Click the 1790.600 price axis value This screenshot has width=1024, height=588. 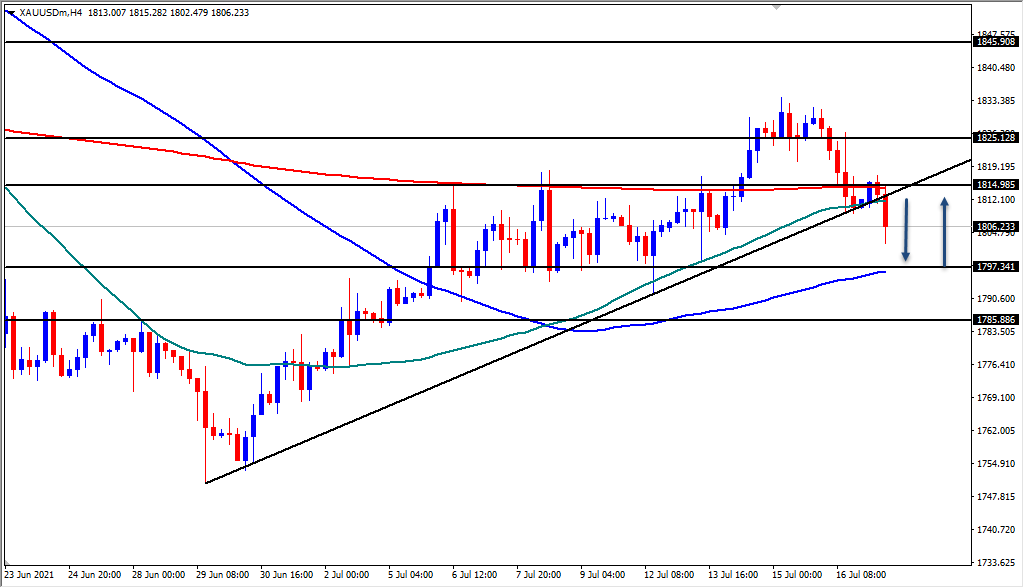[x=996, y=299]
